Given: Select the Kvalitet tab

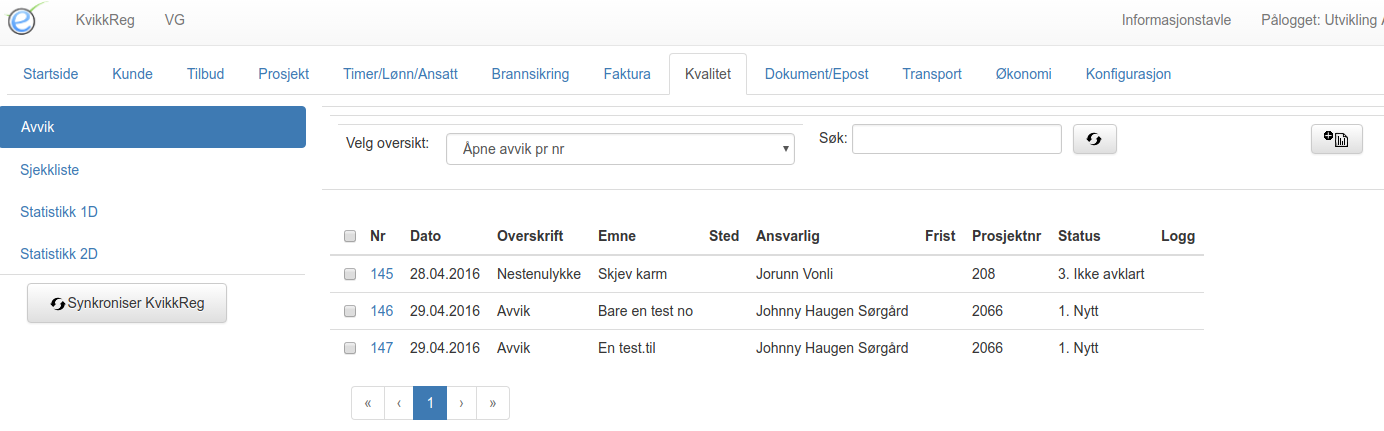Looking at the screenshot, I should pyautogui.click(x=708, y=74).
